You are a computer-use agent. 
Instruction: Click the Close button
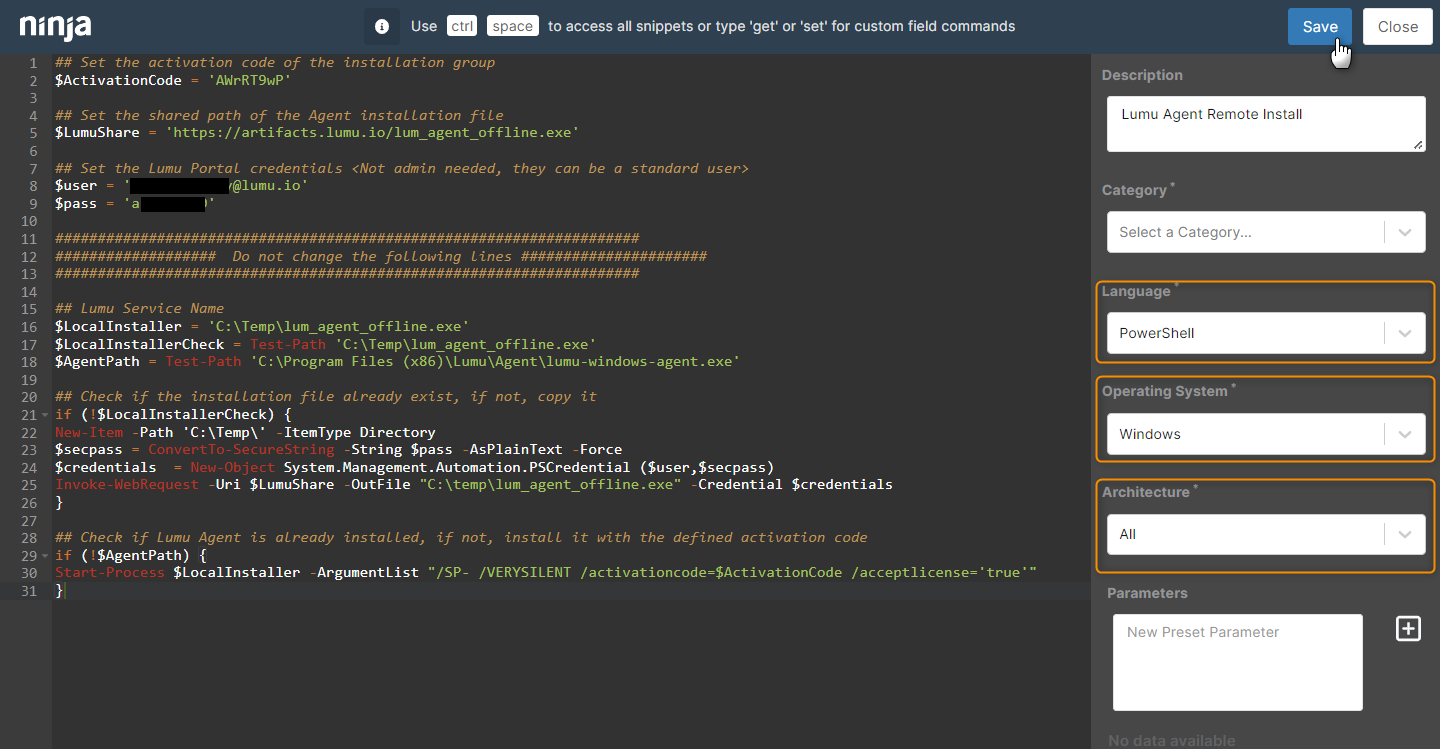coord(1397,26)
